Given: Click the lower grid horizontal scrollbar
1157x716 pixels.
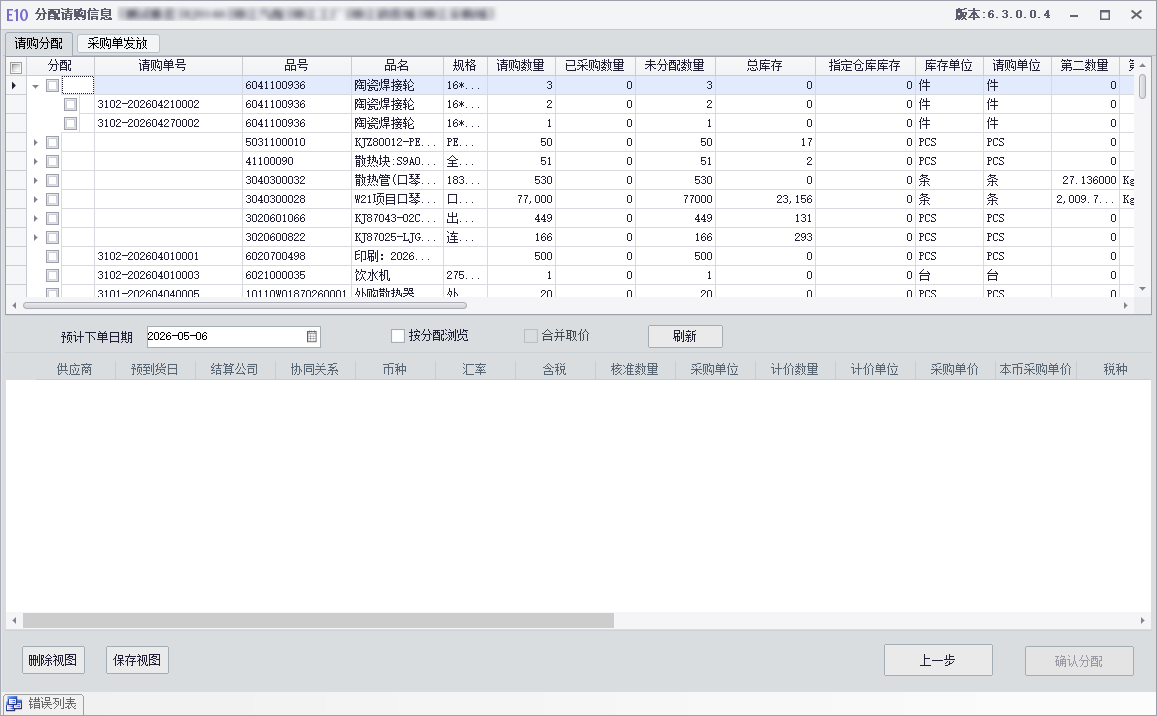Looking at the screenshot, I should pyautogui.click(x=318, y=621).
